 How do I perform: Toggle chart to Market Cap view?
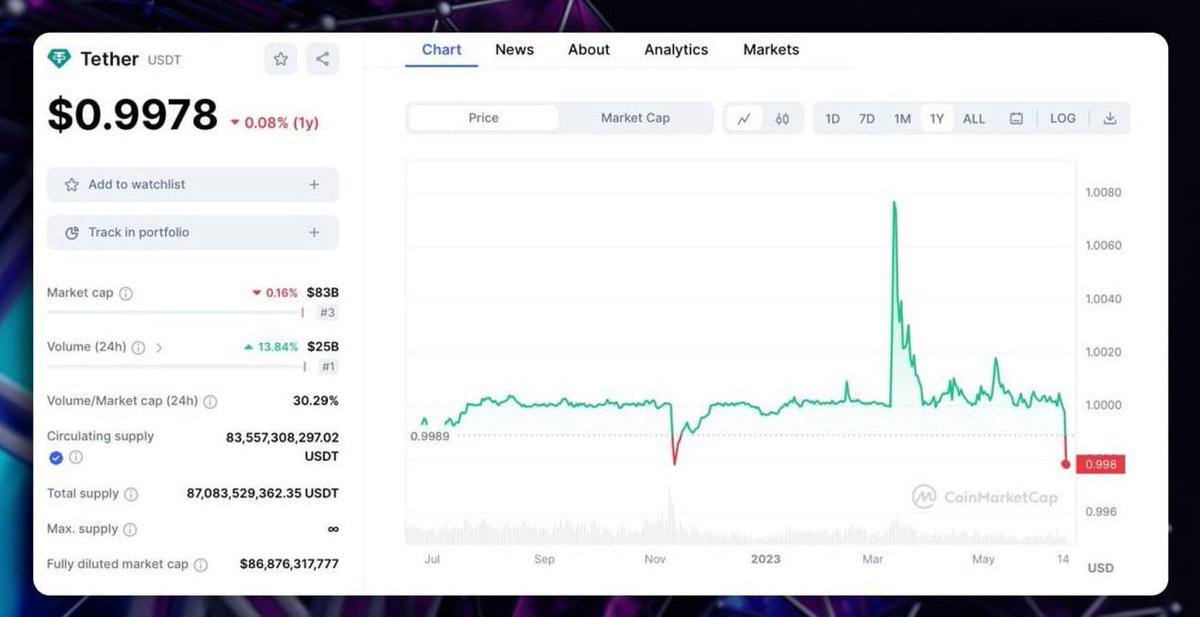635,118
